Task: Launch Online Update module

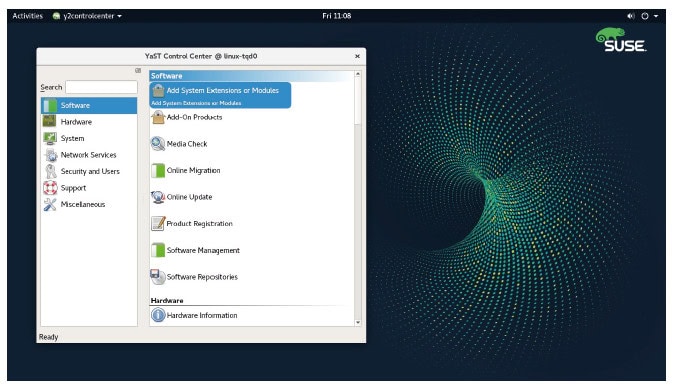Action: coord(189,197)
